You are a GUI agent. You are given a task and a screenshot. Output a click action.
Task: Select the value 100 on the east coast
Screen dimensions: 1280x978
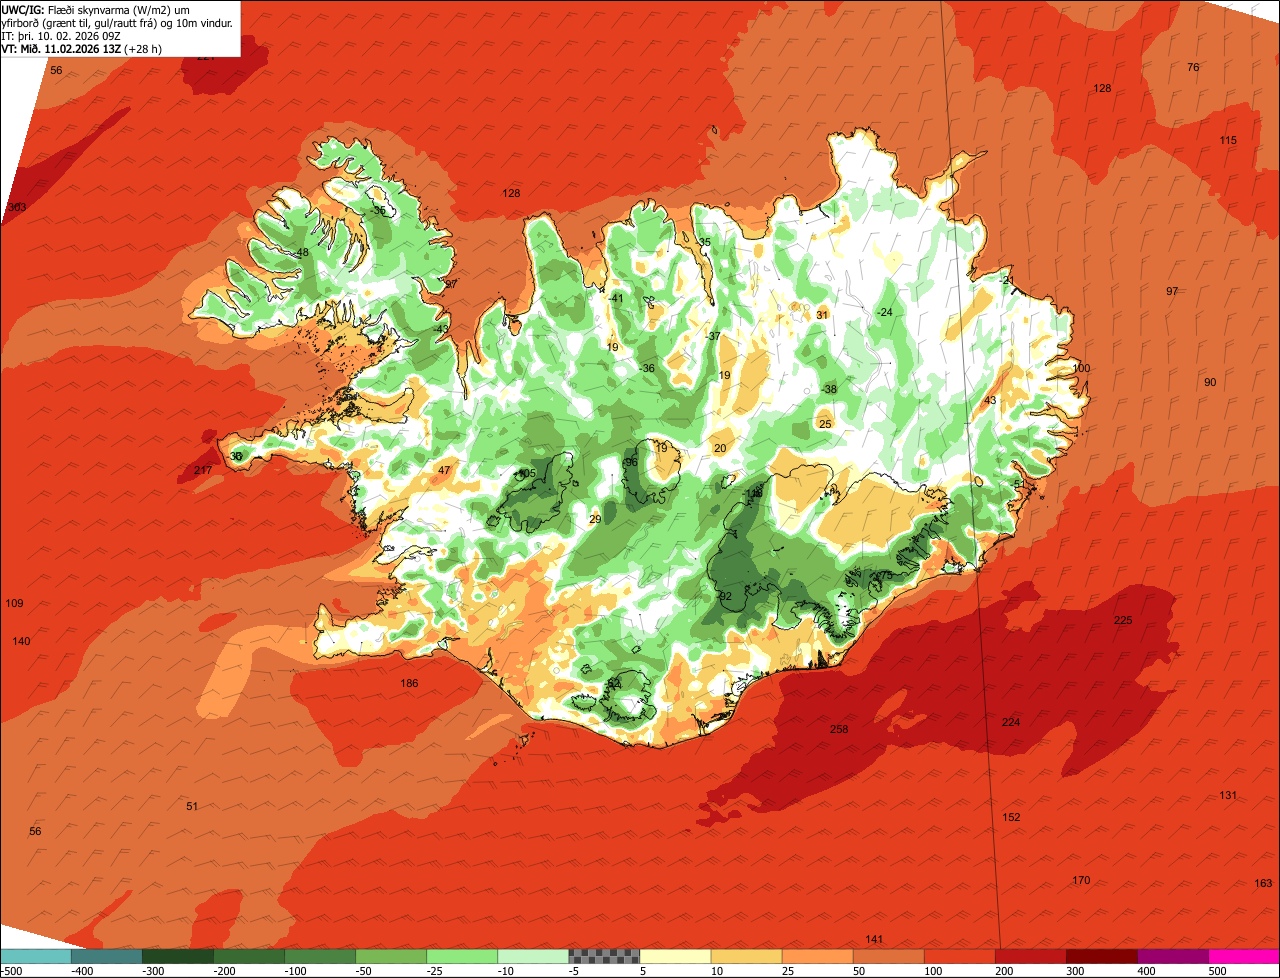click(x=1081, y=369)
